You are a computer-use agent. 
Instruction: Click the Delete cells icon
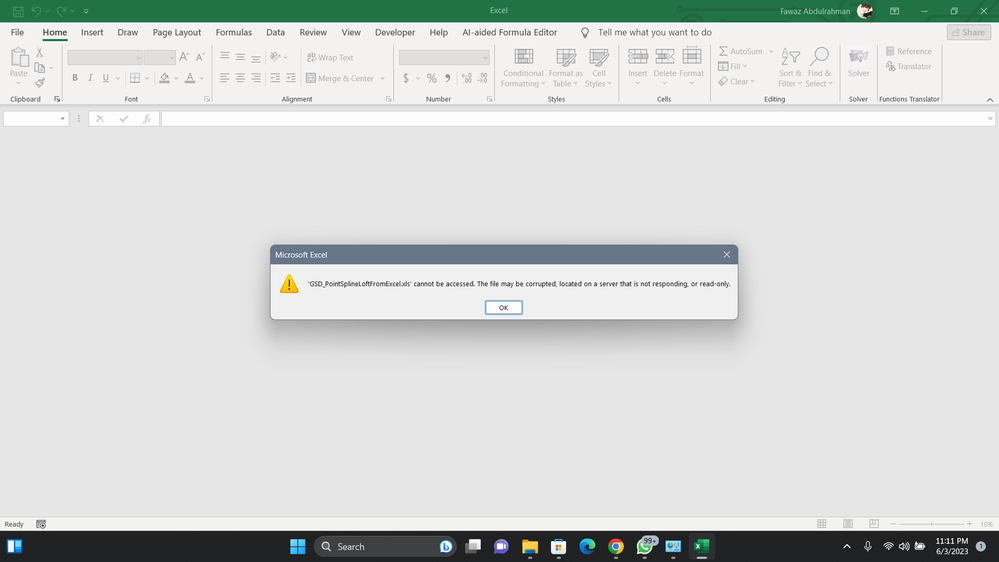click(665, 56)
